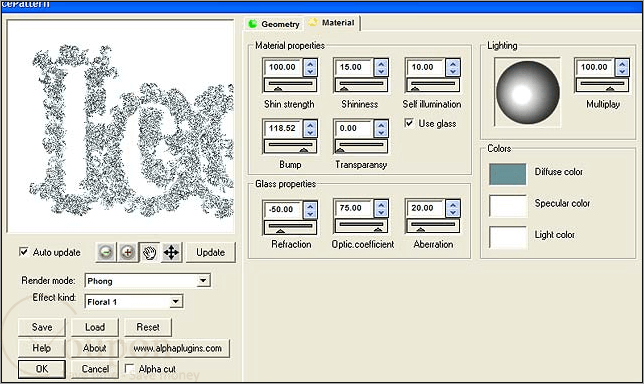Select the four-arrow move tool
Image resolution: width=644 pixels, height=384 pixels.
[171, 252]
